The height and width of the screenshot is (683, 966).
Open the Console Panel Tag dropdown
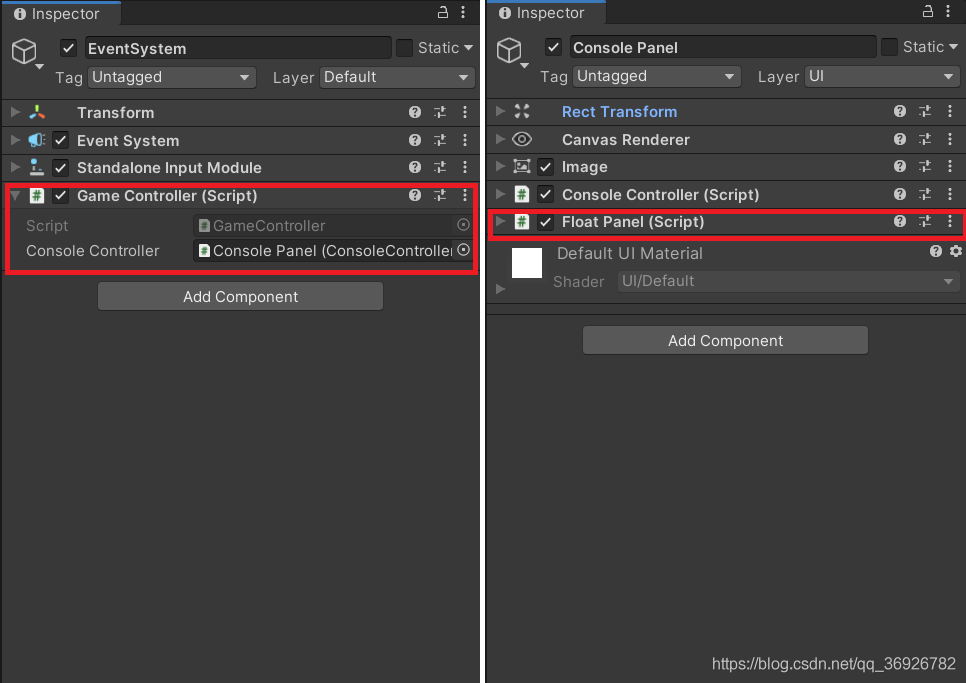[x=656, y=76]
